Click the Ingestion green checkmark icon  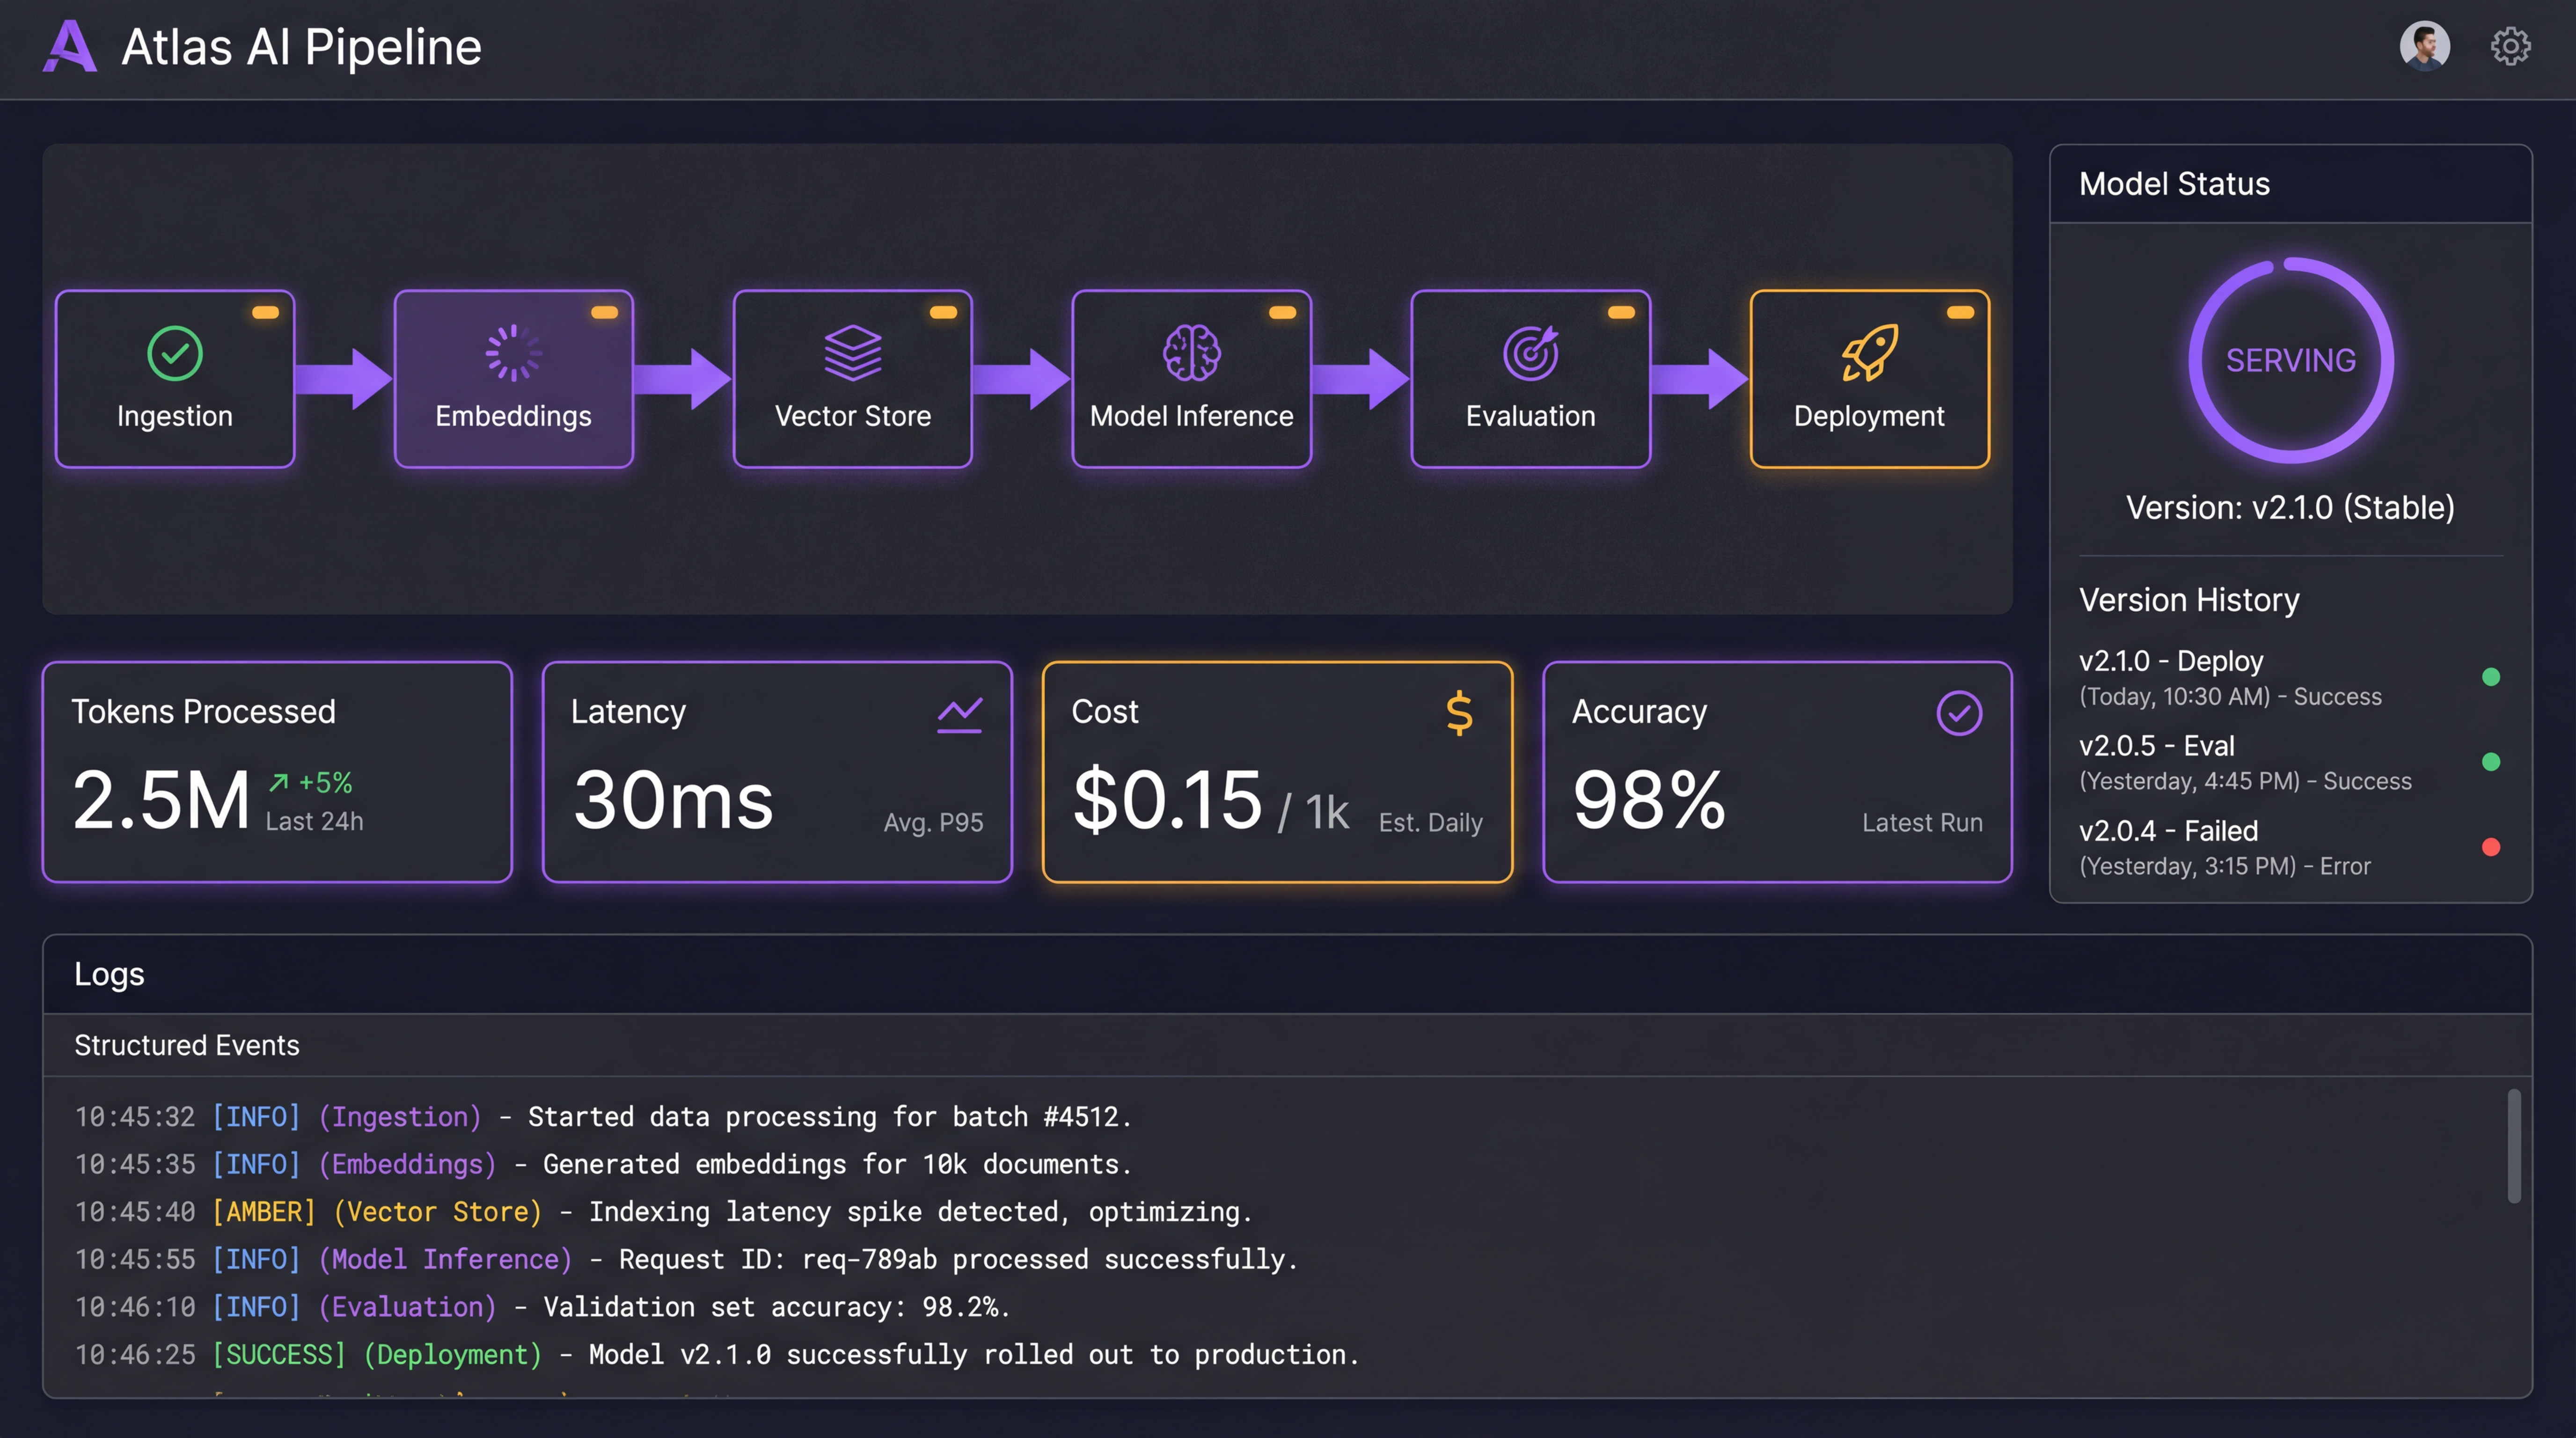[x=175, y=353]
